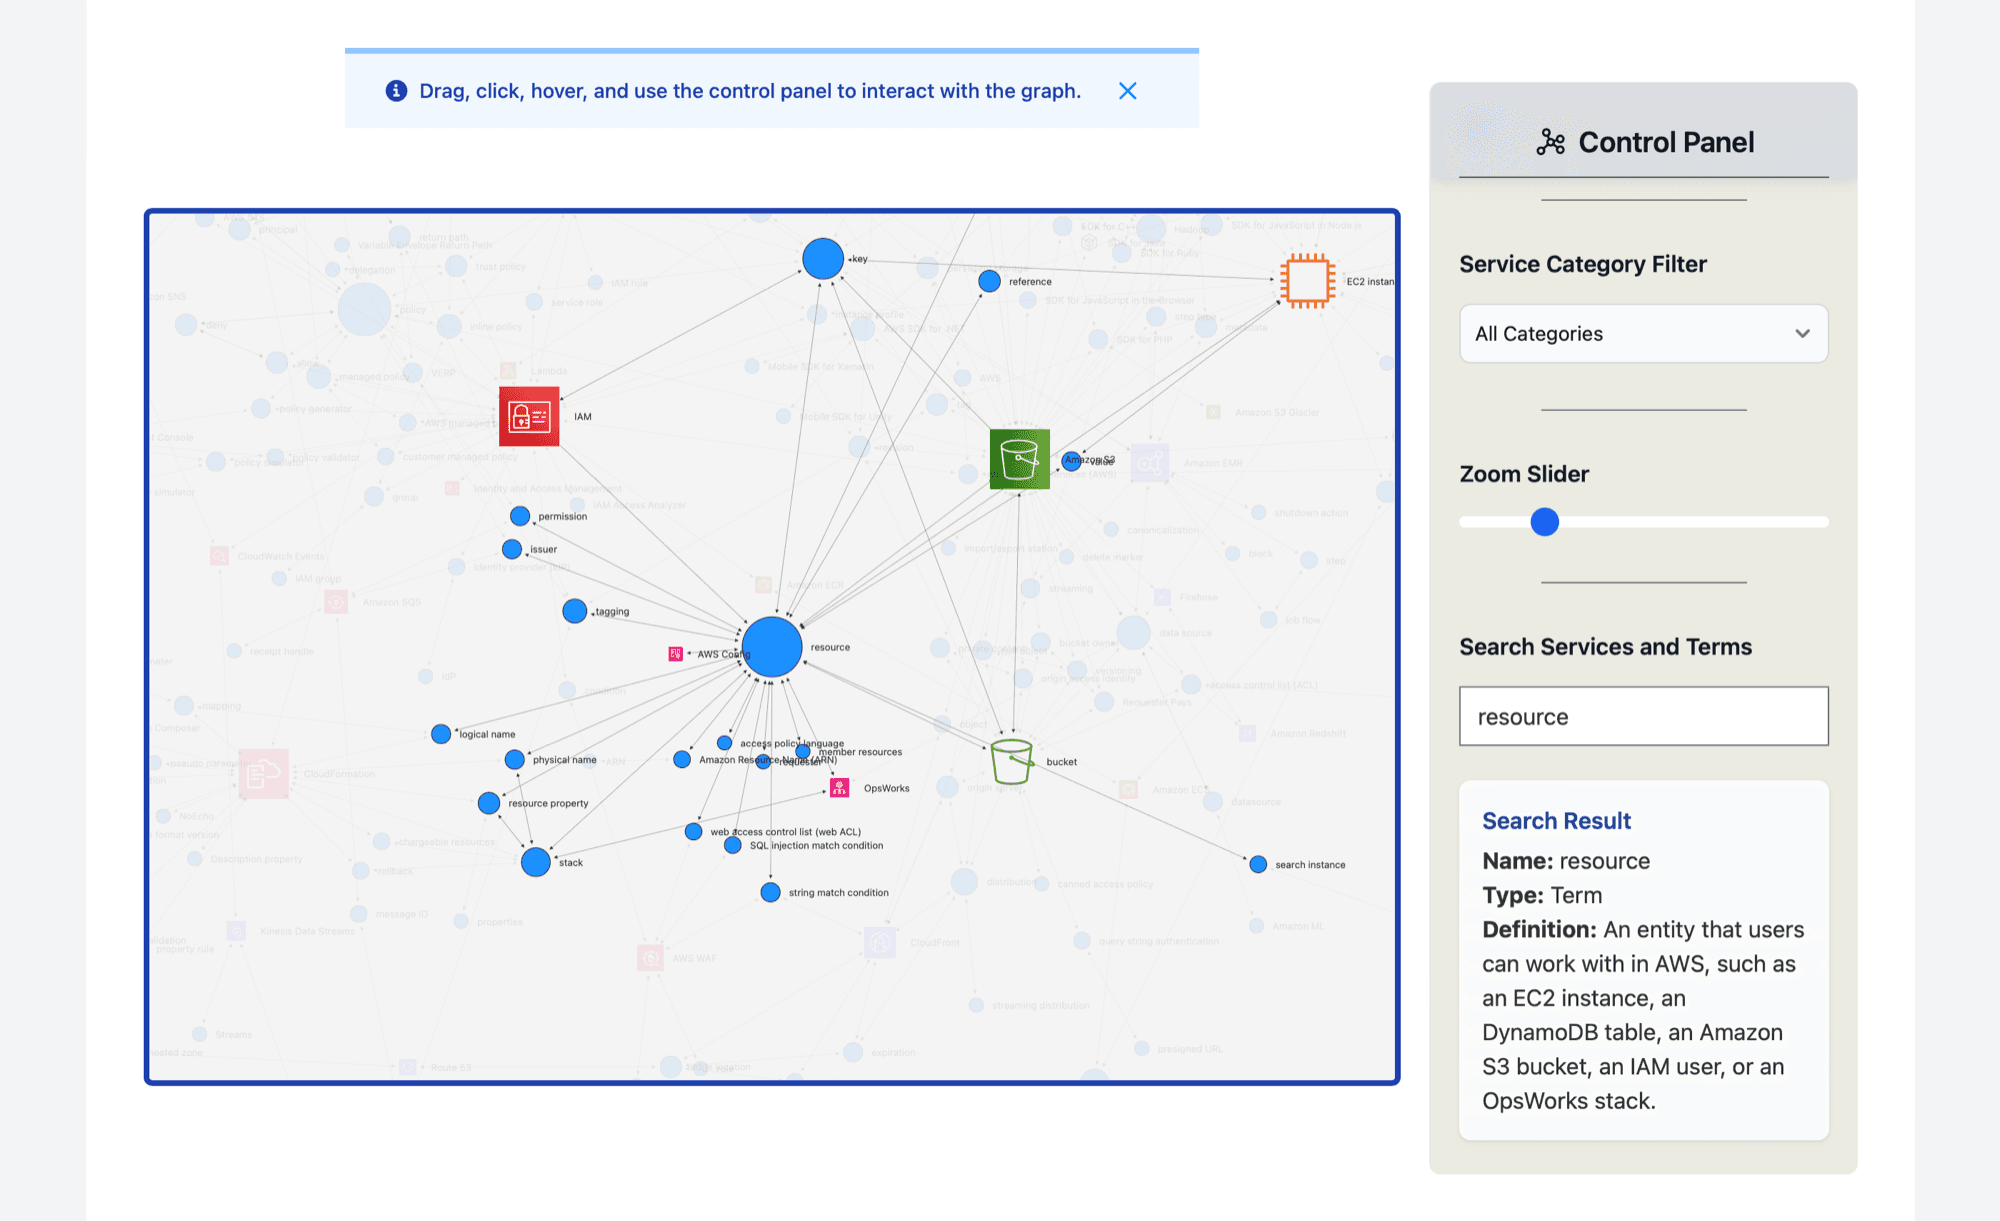Click the red IAM service node icon
Image resolution: width=2000 pixels, height=1221 pixels.
coord(529,416)
